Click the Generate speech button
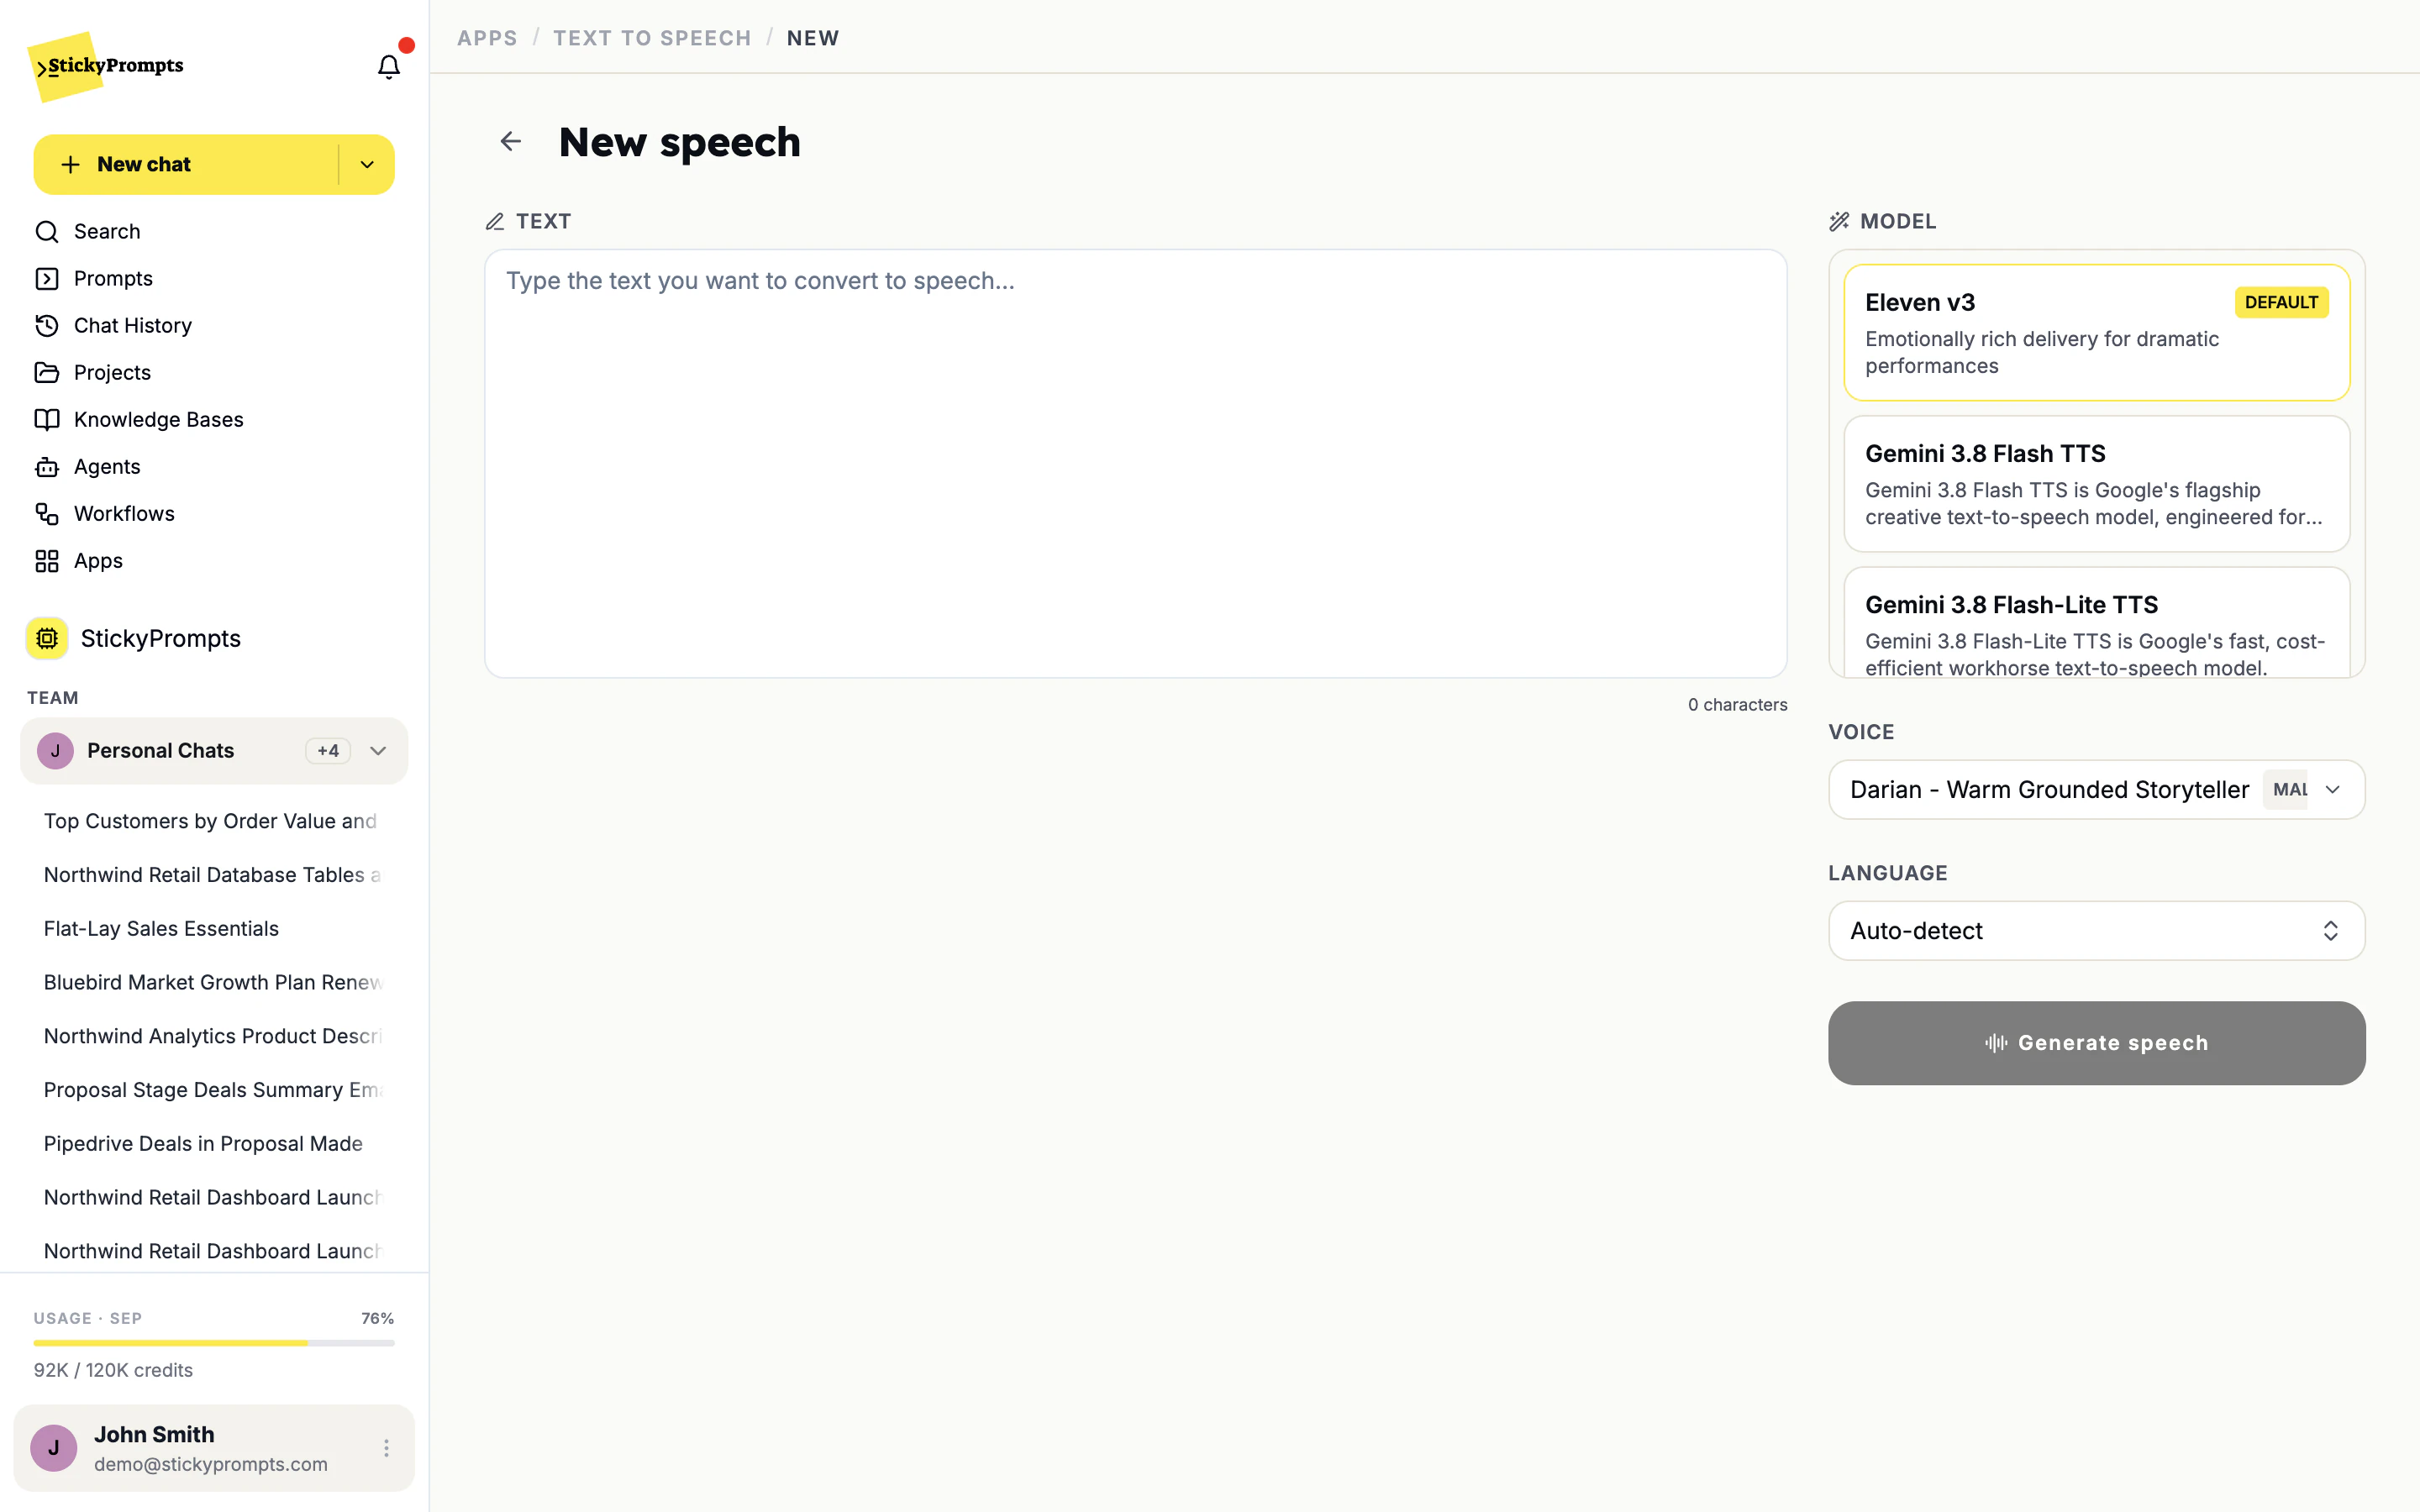This screenshot has height=1512, width=2420. pyautogui.click(x=2096, y=1043)
